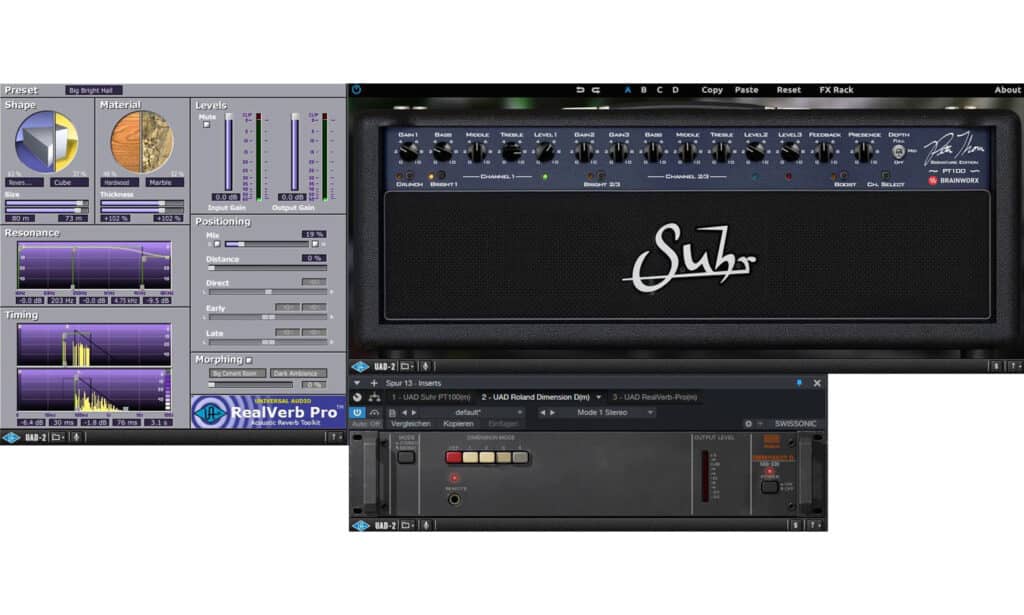Toggle the Suhr plugin power icon

357,90
